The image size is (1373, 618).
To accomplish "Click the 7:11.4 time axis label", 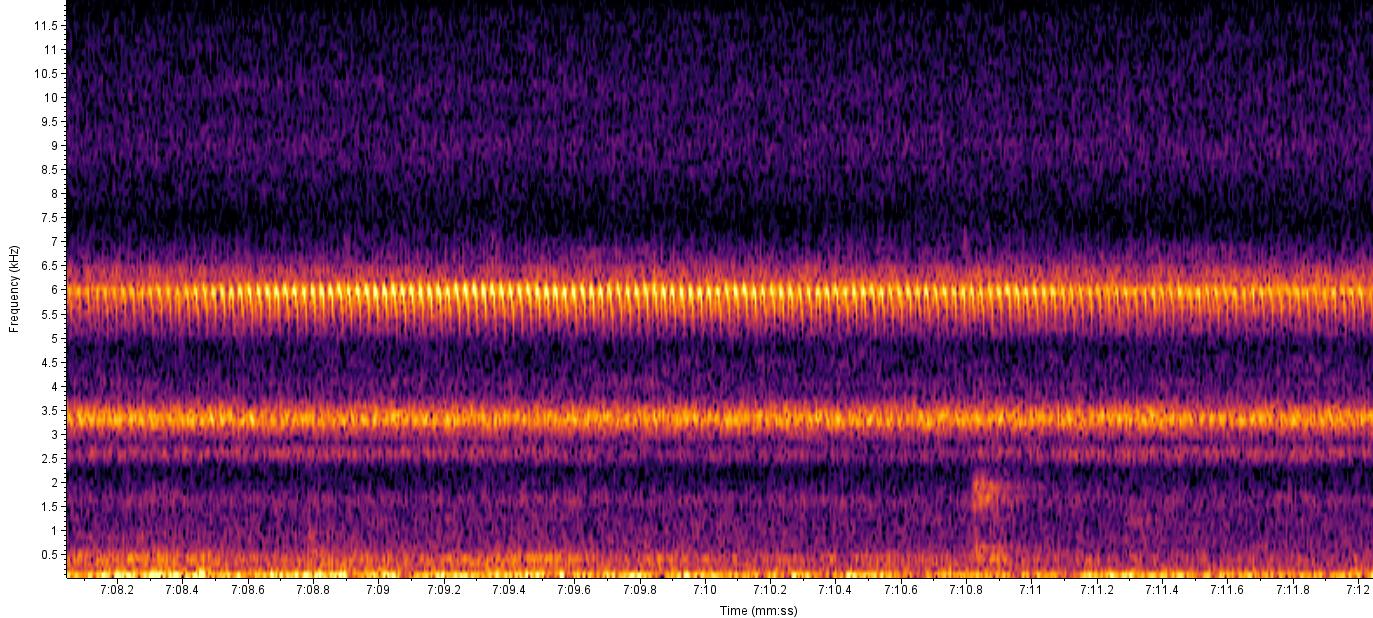I will pyautogui.click(x=1162, y=590).
